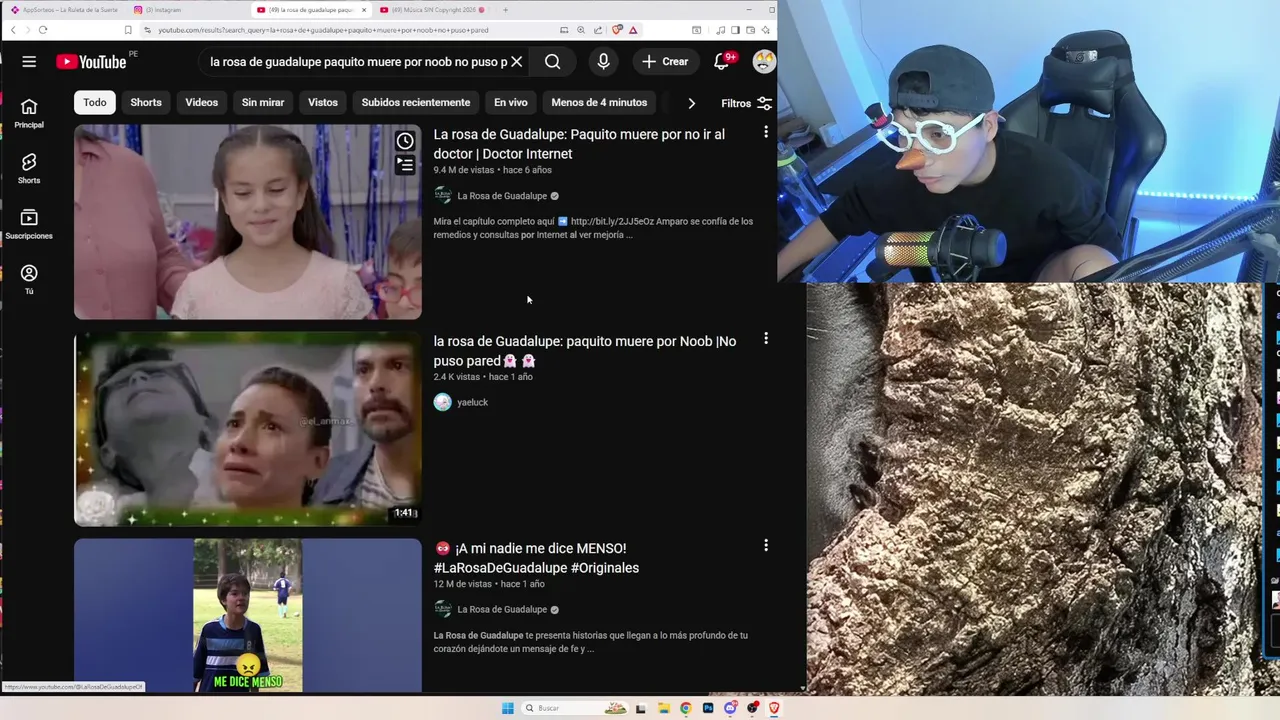Select the Videos filter chip
Image resolution: width=1280 pixels, height=720 pixels.
click(x=201, y=102)
